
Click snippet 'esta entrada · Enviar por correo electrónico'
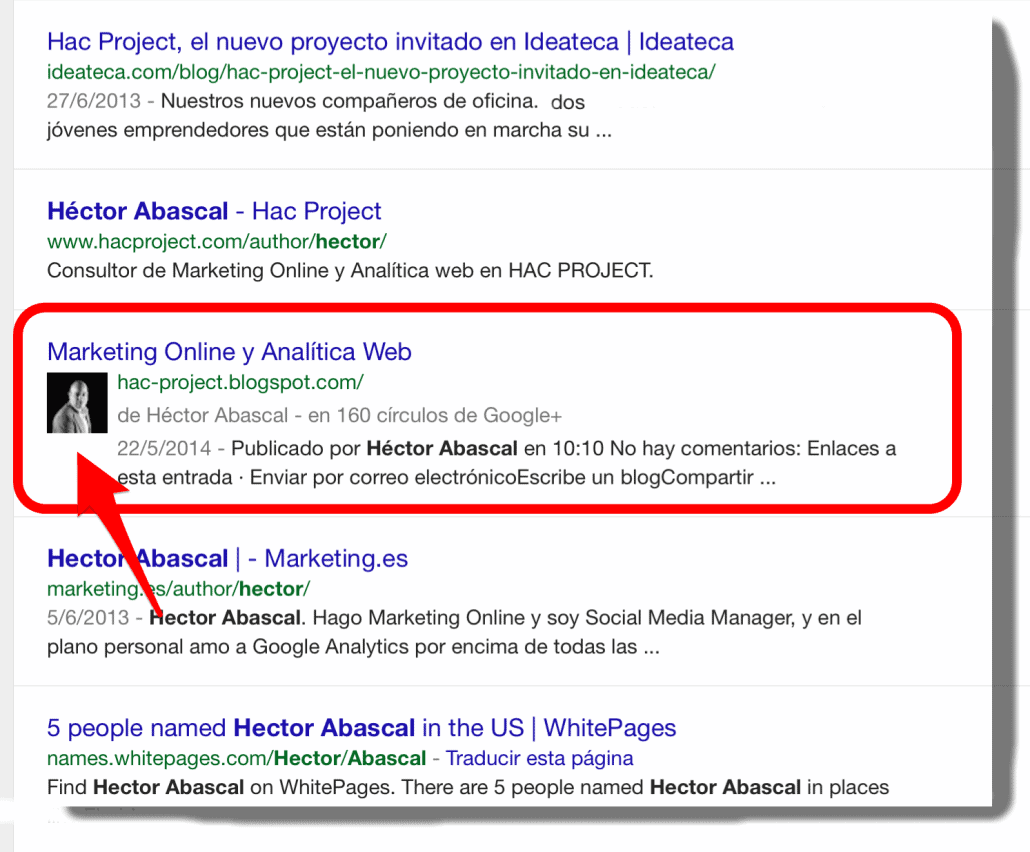[x=317, y=477]
